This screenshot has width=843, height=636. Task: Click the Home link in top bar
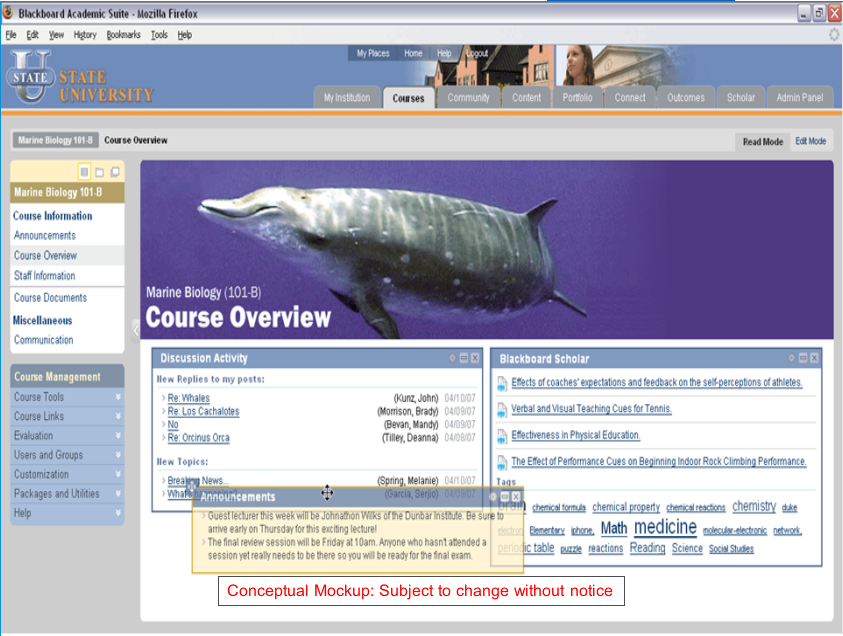pyautogui.click(x=413, y=53)
